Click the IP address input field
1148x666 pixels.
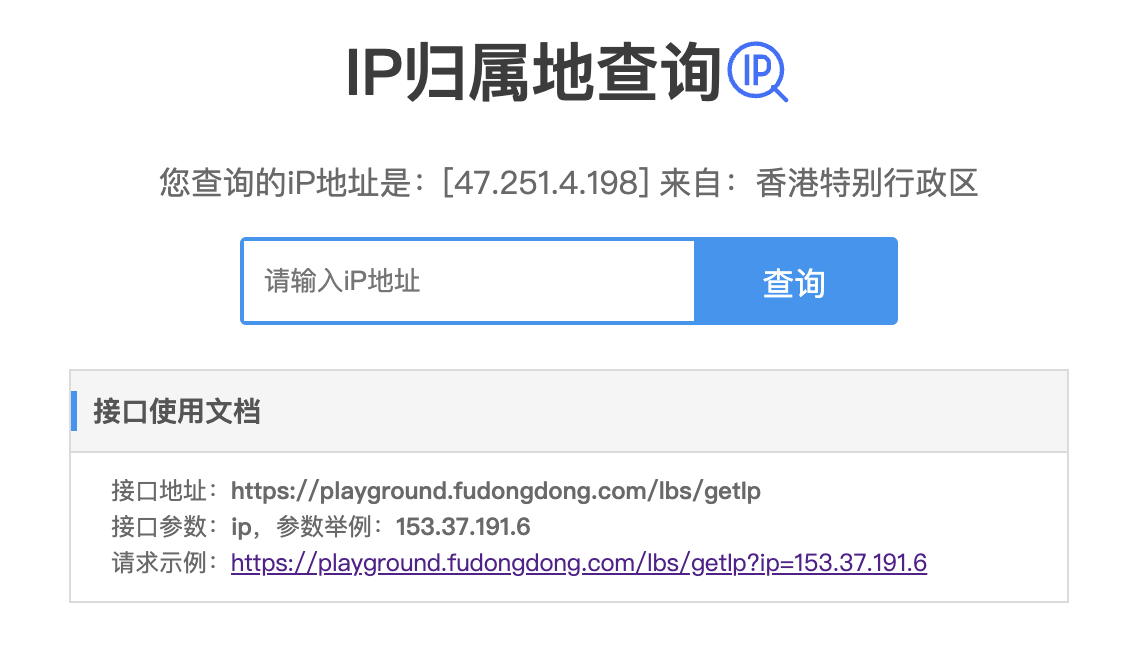click(469, 281)
